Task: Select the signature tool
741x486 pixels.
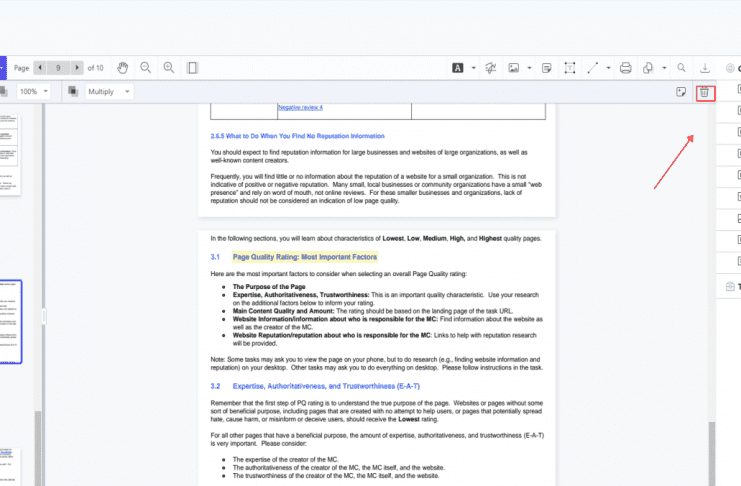Action: (x=491, y=68)
